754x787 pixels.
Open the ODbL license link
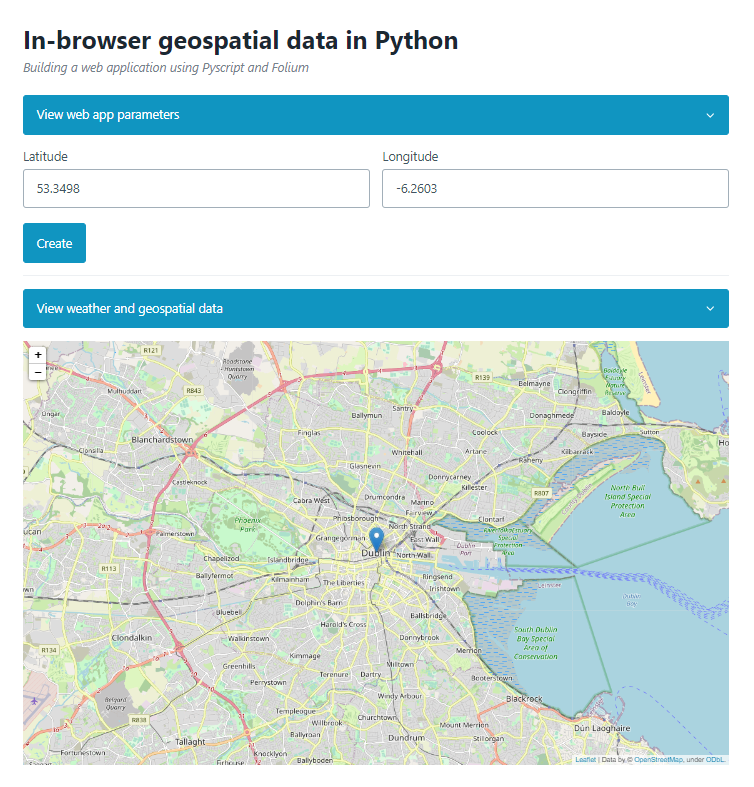(x=715, y=759)
